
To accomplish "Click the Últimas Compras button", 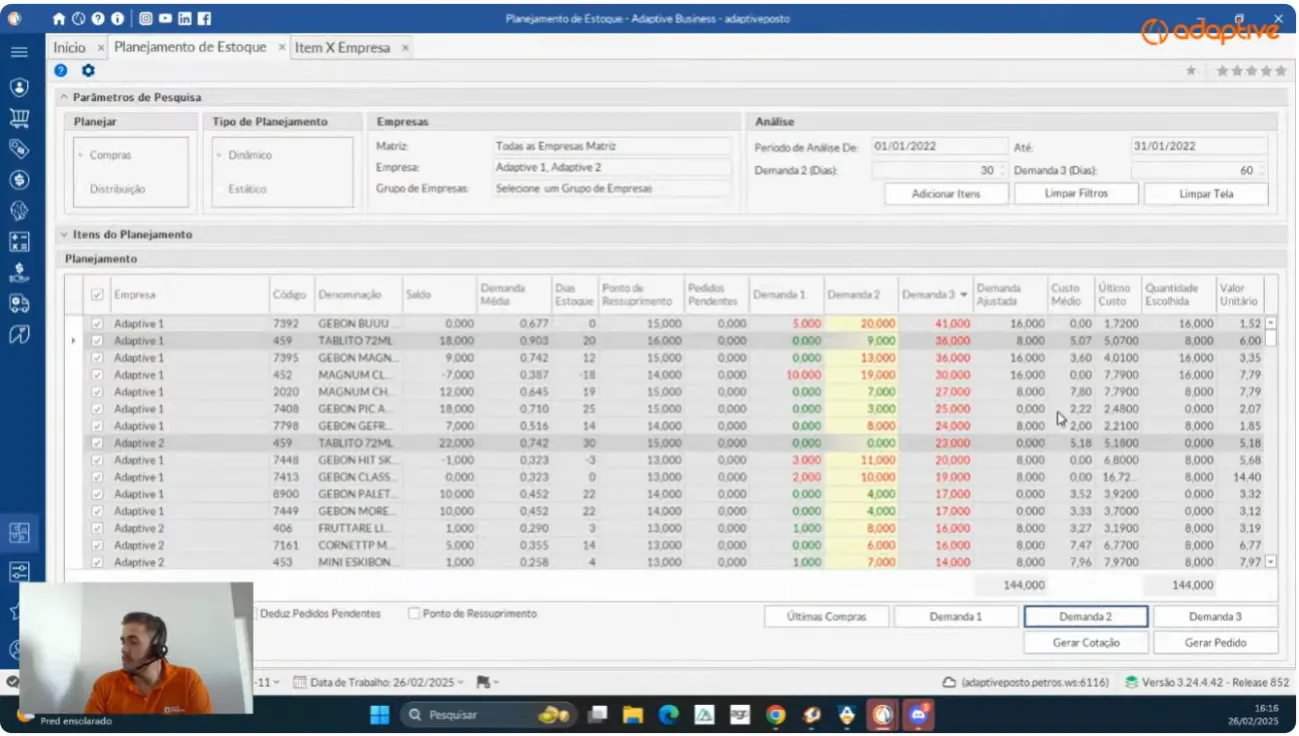I will 826,617.
